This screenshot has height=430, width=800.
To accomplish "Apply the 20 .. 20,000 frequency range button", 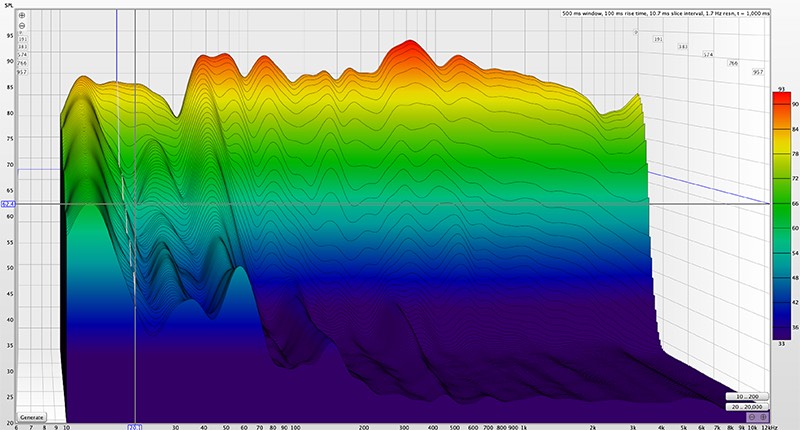I will pyautogui.click(x=746, y=408).
